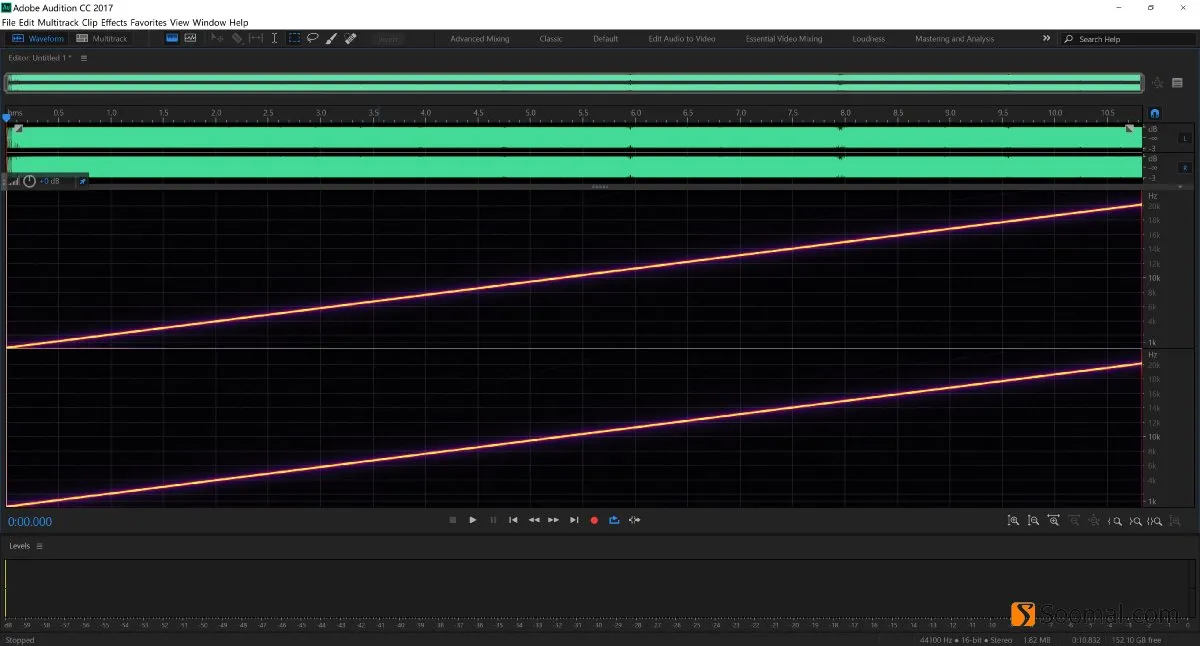Image resolution: width=1200 pixels, height=646 pixels.
Task: Move playhead to next marker
Action: coord(574,520)
